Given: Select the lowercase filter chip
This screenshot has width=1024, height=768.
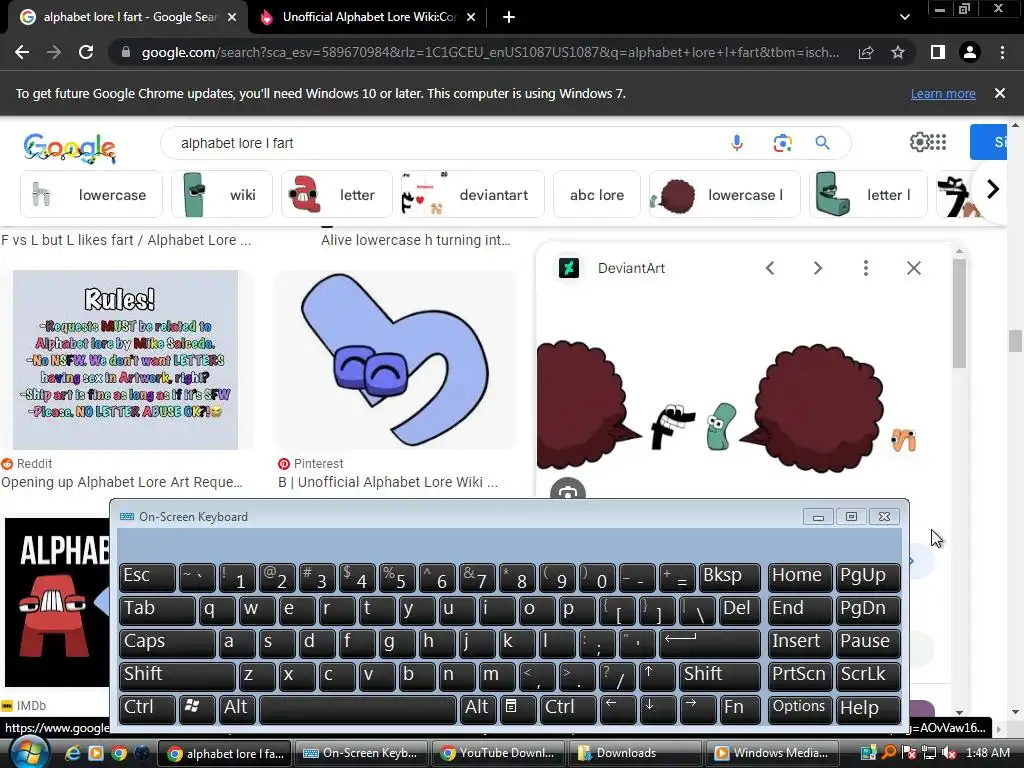Looking at the screenshot, I should pyautogui.click(x=91, y=195).
